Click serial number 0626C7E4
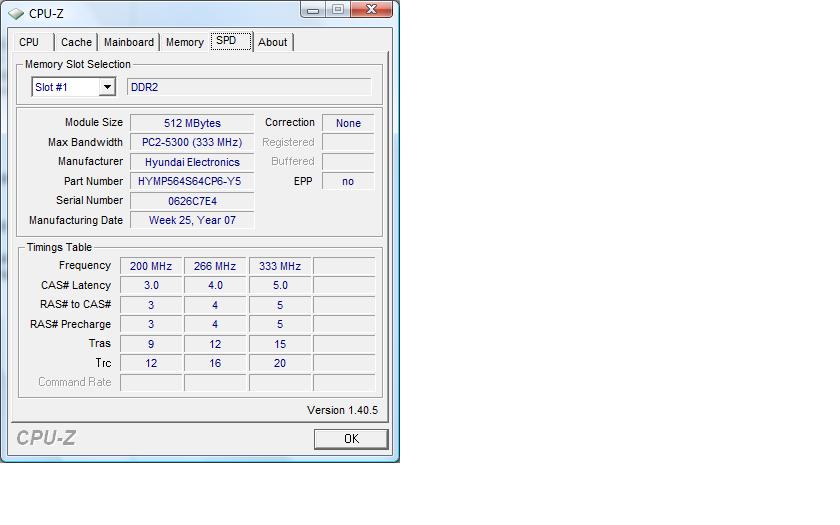The width and height of the screenshot is (840, 525). [x=192, y=201]
